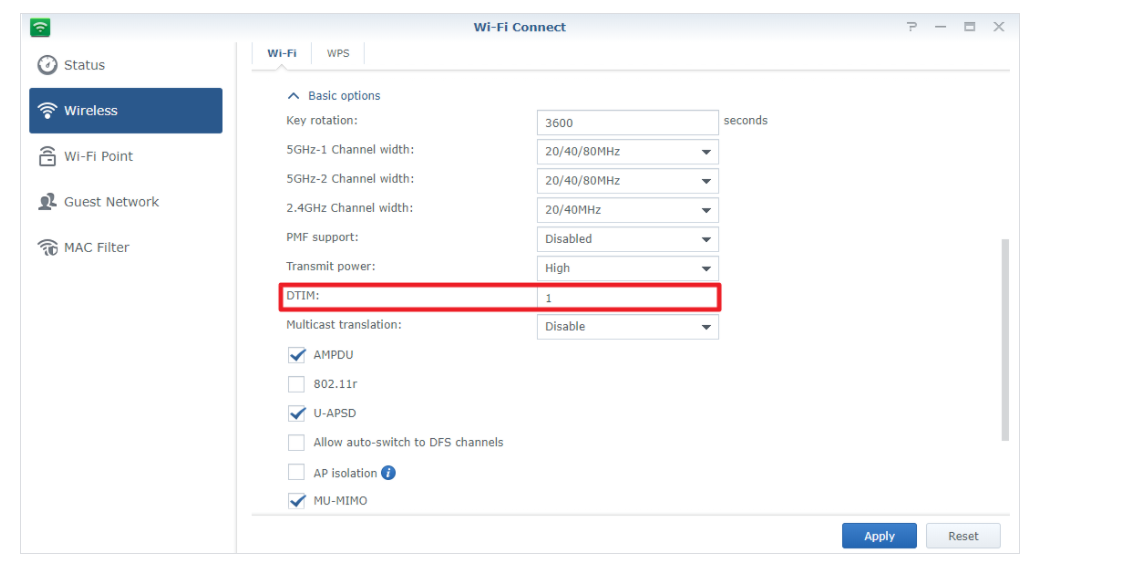Viewport: 1130px width, 575px height.
Task: Click the help question mark icon
Action: 911,27
